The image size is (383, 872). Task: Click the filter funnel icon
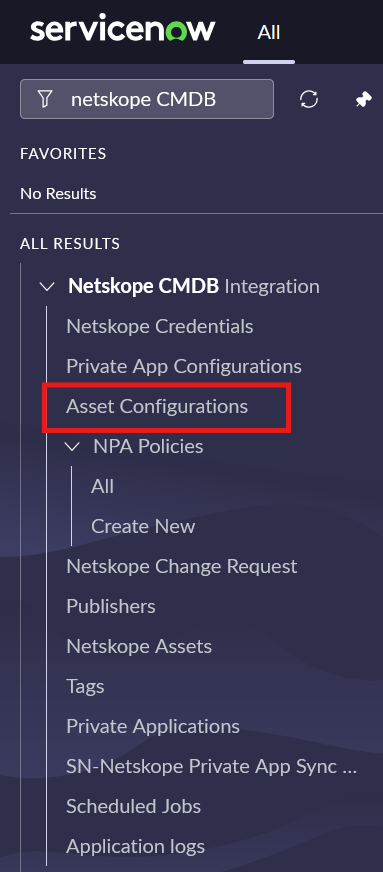[46, 99]
